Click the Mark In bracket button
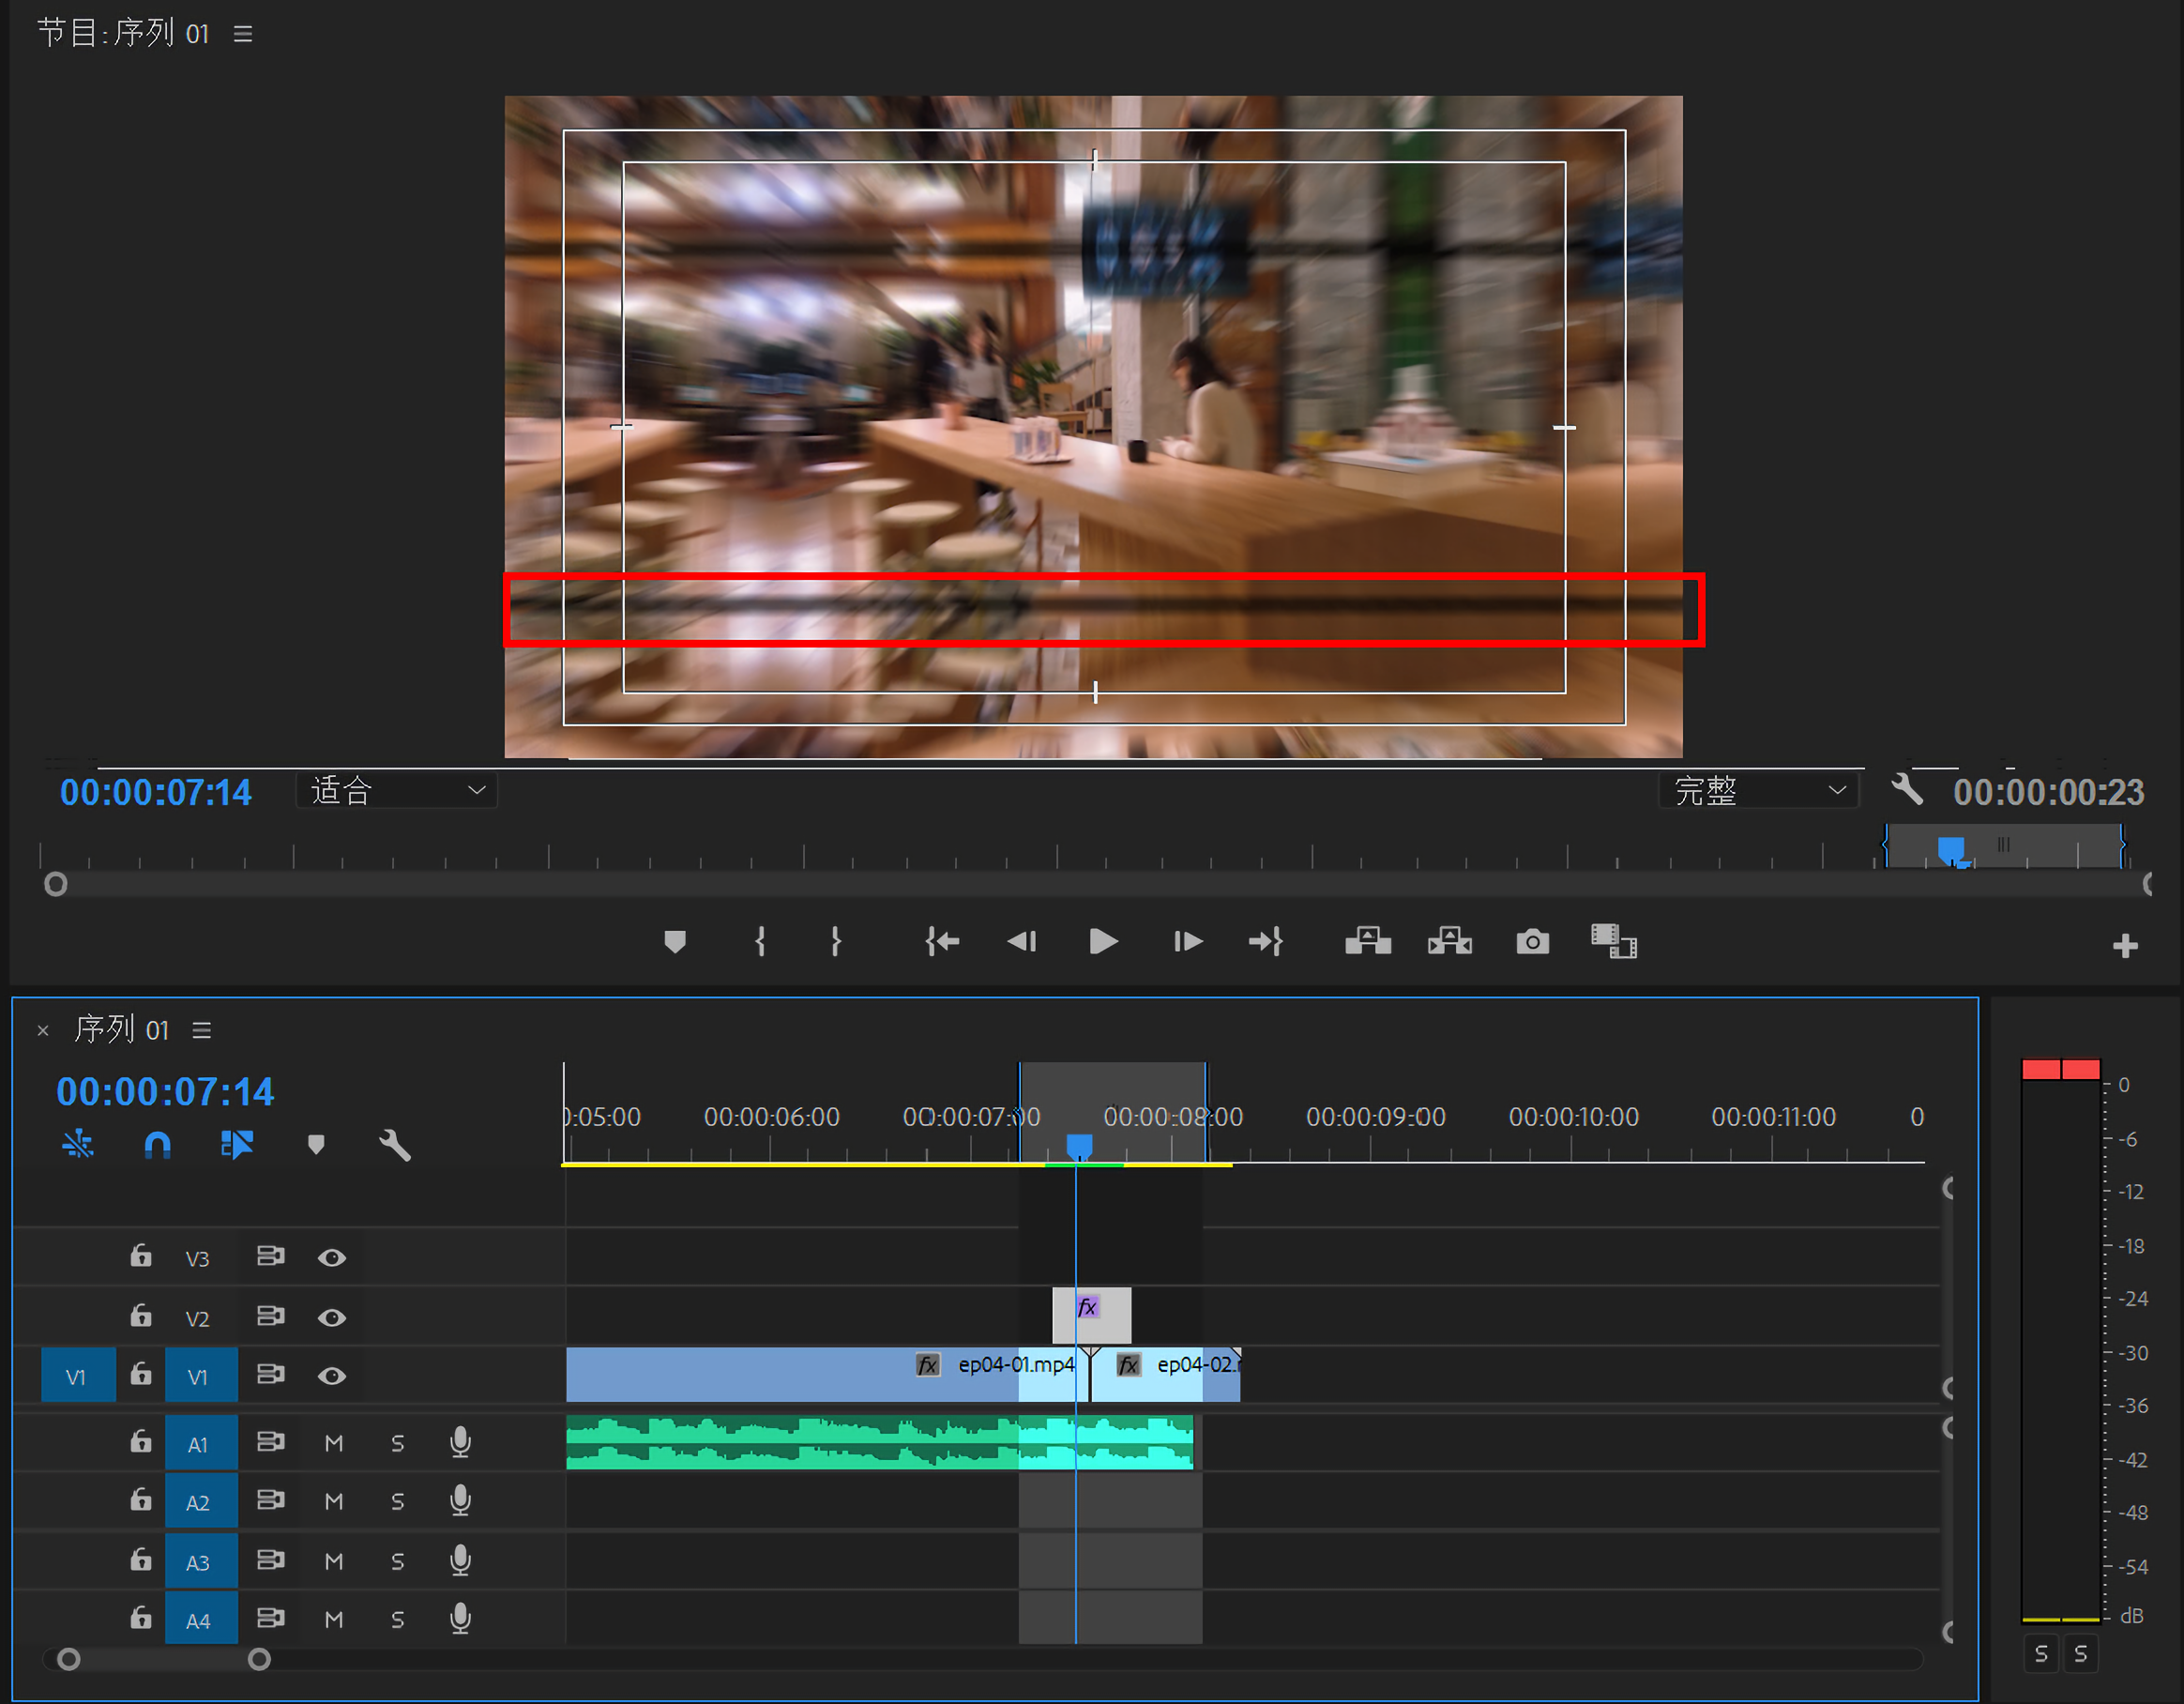This screenshot has width=2184, height=1704. pos(760,942)
